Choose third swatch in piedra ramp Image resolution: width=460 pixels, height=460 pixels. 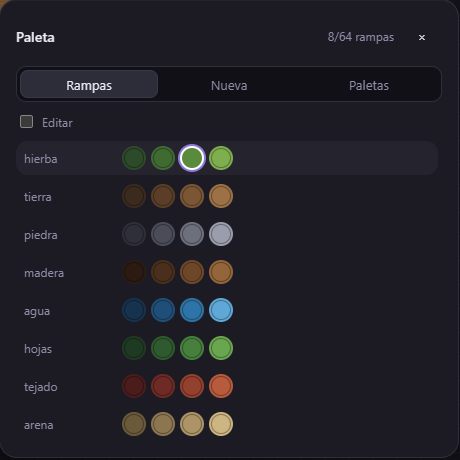pyautogui.click(x=192, y=234)
